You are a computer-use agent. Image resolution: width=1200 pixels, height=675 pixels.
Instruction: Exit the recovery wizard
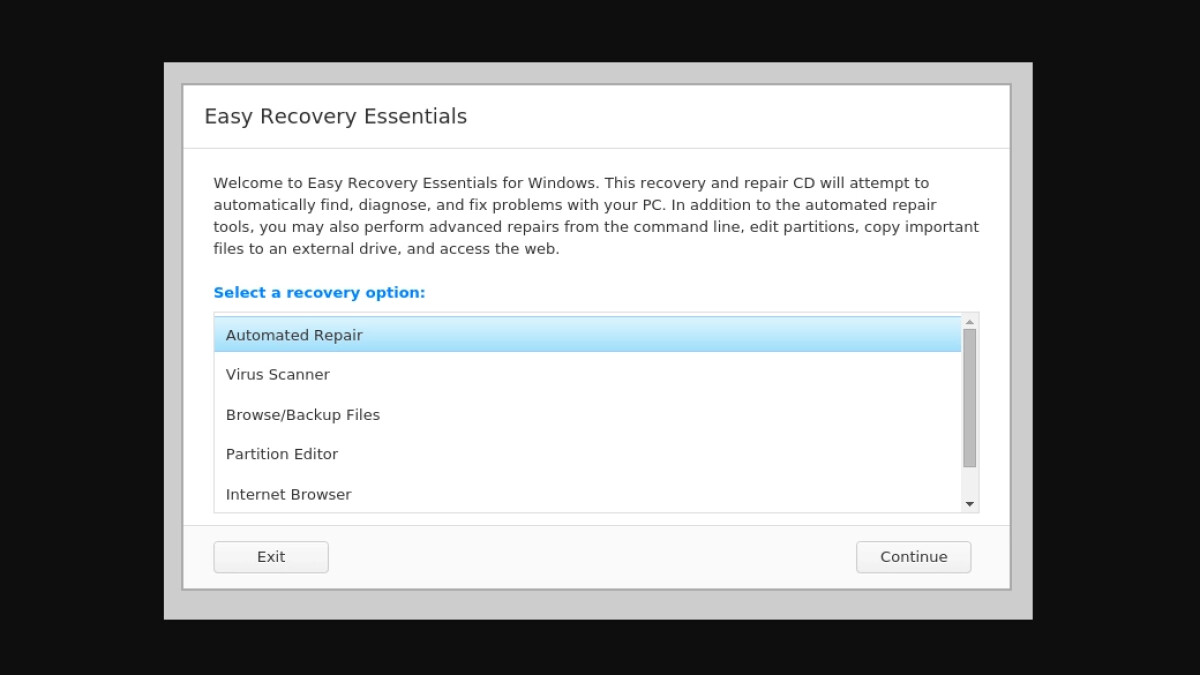coord(270,557)
